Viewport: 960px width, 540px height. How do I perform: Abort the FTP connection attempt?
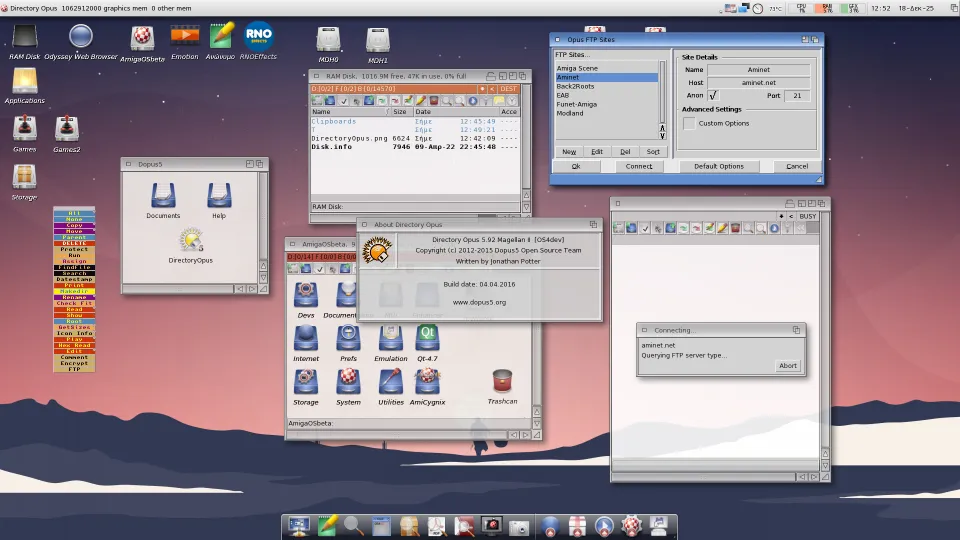pos(788,365)
